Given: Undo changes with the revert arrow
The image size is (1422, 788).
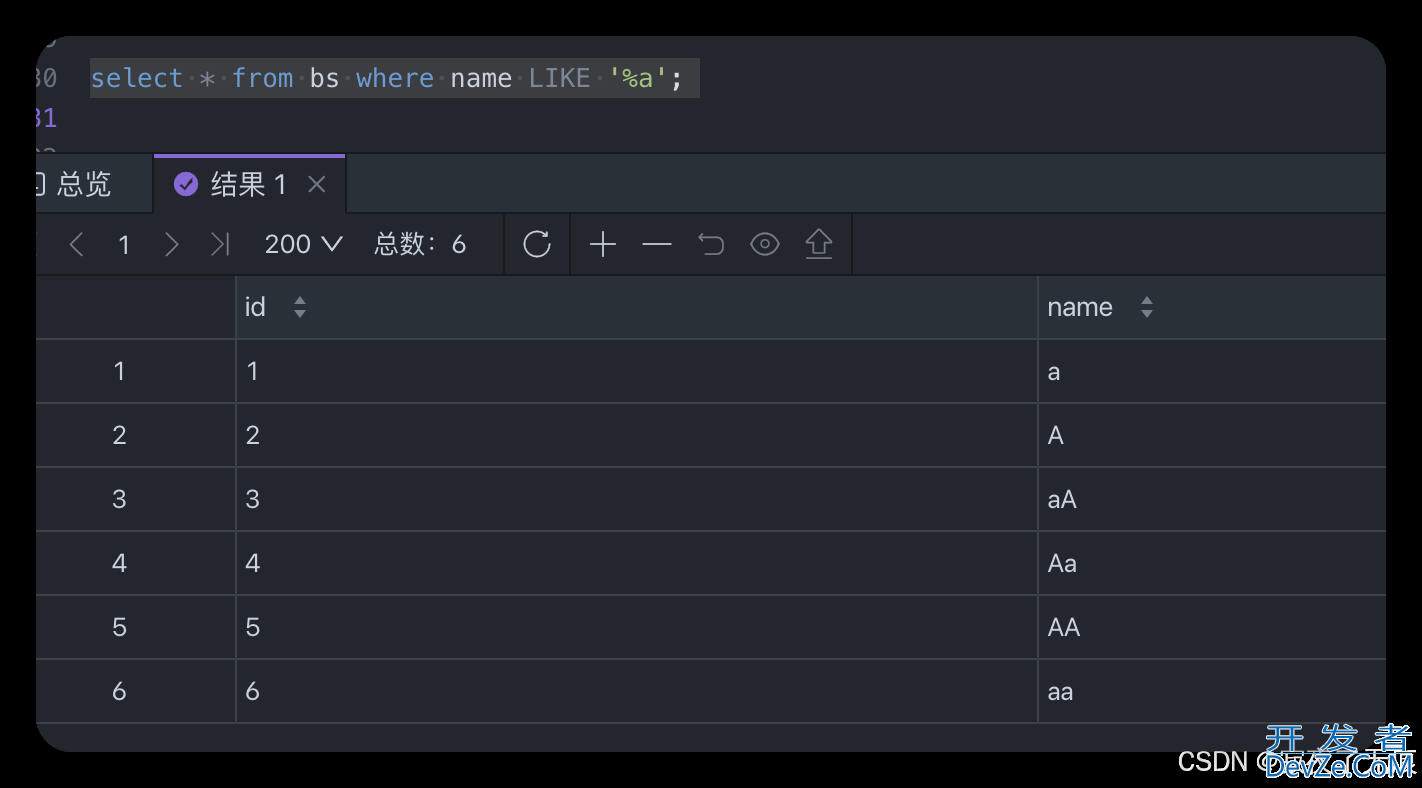Looking at the screenshot, I should pyautogui.click(x=711, y=244).
